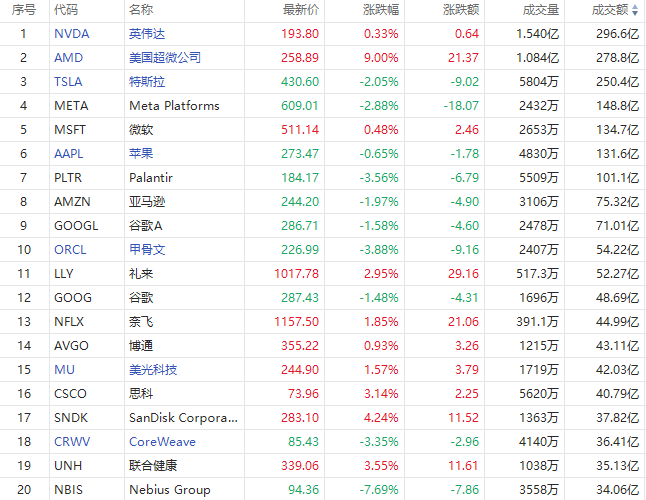
Task: Click the 序号 column header
Action: 23,10
